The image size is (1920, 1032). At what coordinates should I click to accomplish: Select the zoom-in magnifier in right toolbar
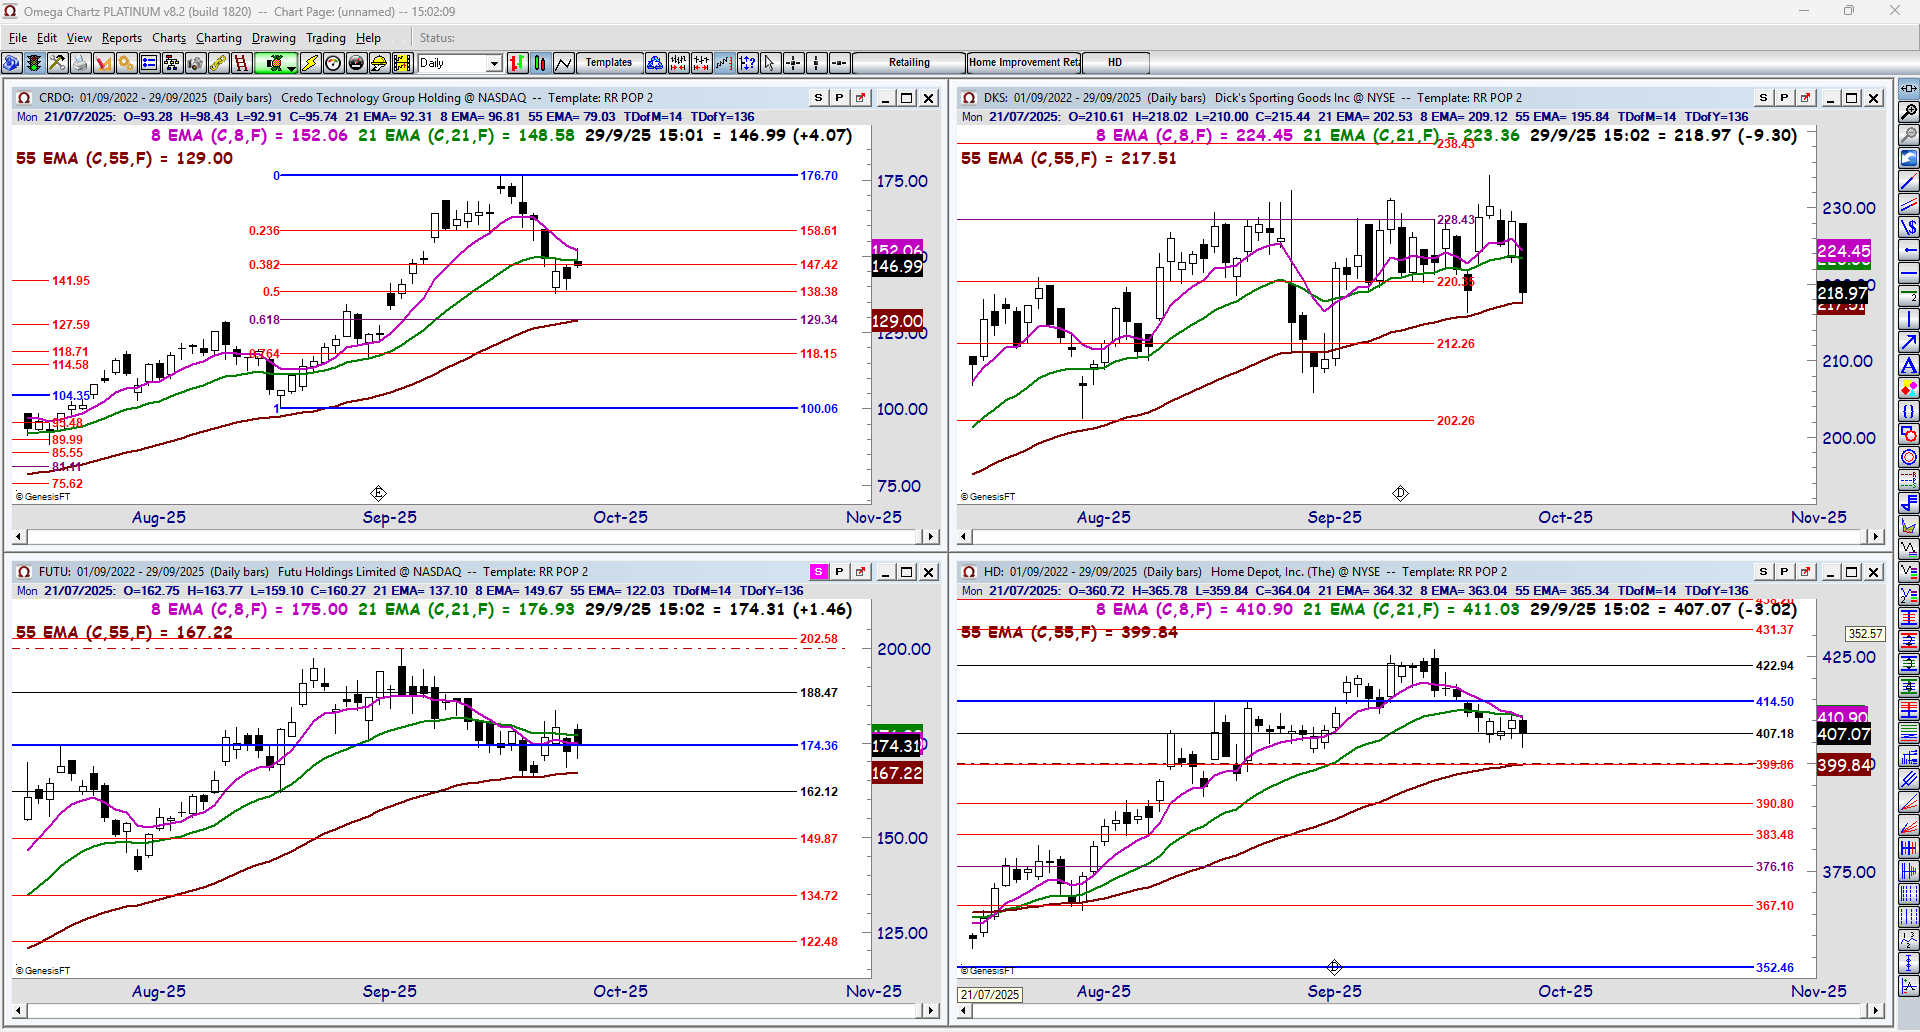(1909, 112)
